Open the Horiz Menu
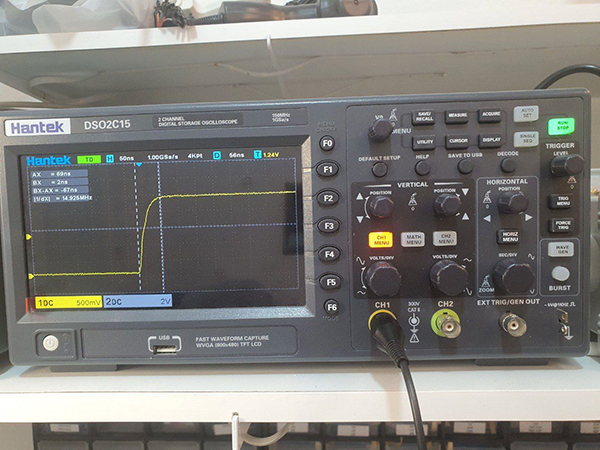Screen dimensions: 600x450 click(509, 236)
